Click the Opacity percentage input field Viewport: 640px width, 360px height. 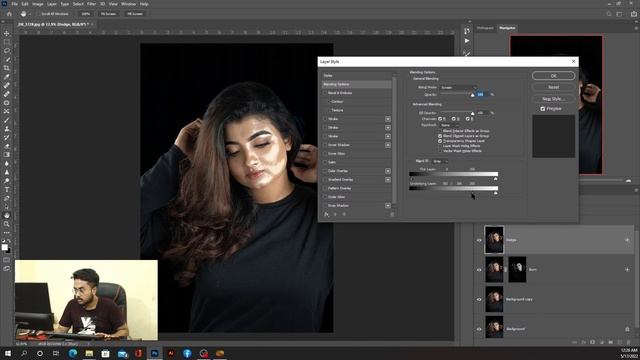(482, 94)
